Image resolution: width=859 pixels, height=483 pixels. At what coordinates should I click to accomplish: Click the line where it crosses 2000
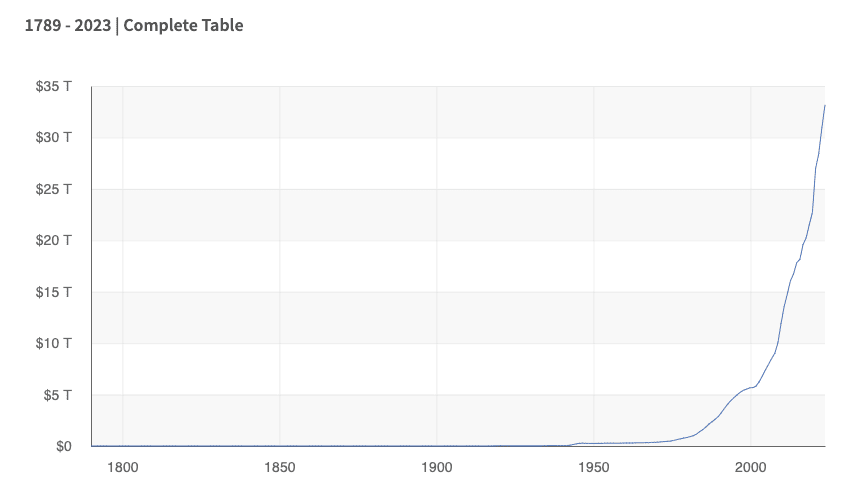click(751, 388)
